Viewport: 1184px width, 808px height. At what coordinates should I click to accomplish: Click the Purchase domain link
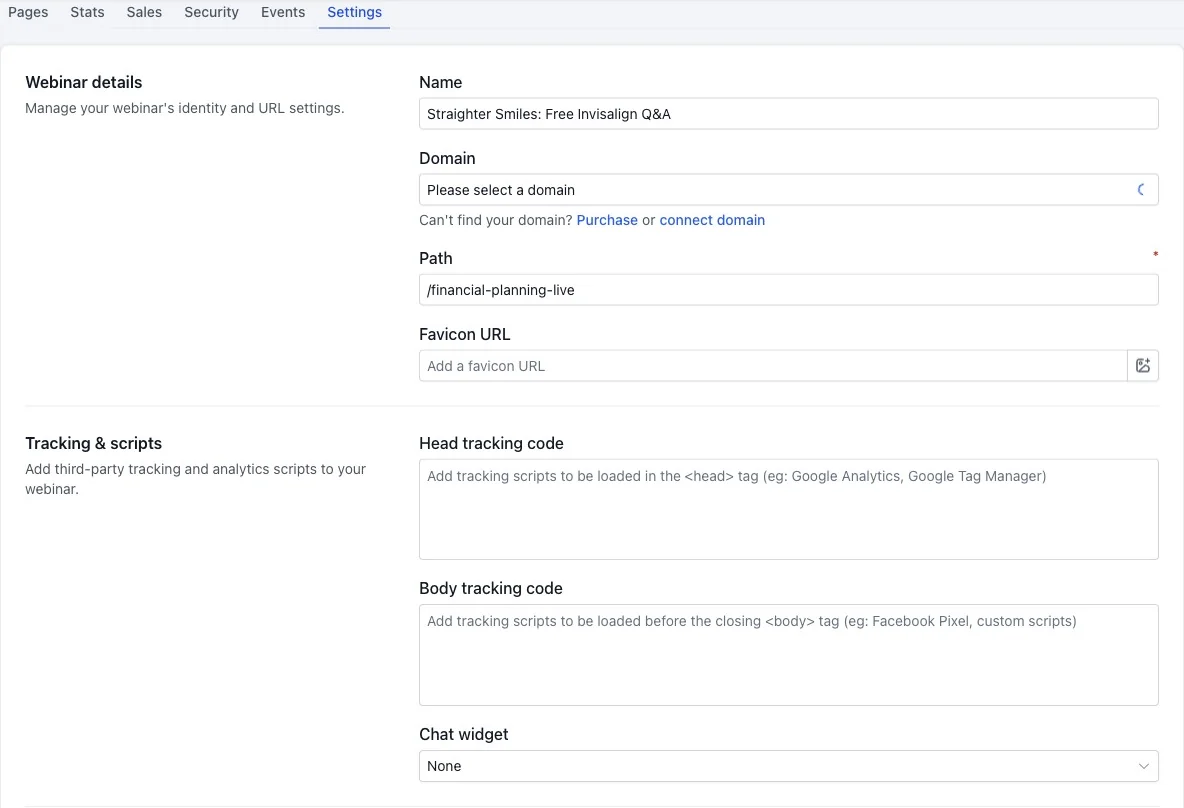607,220
